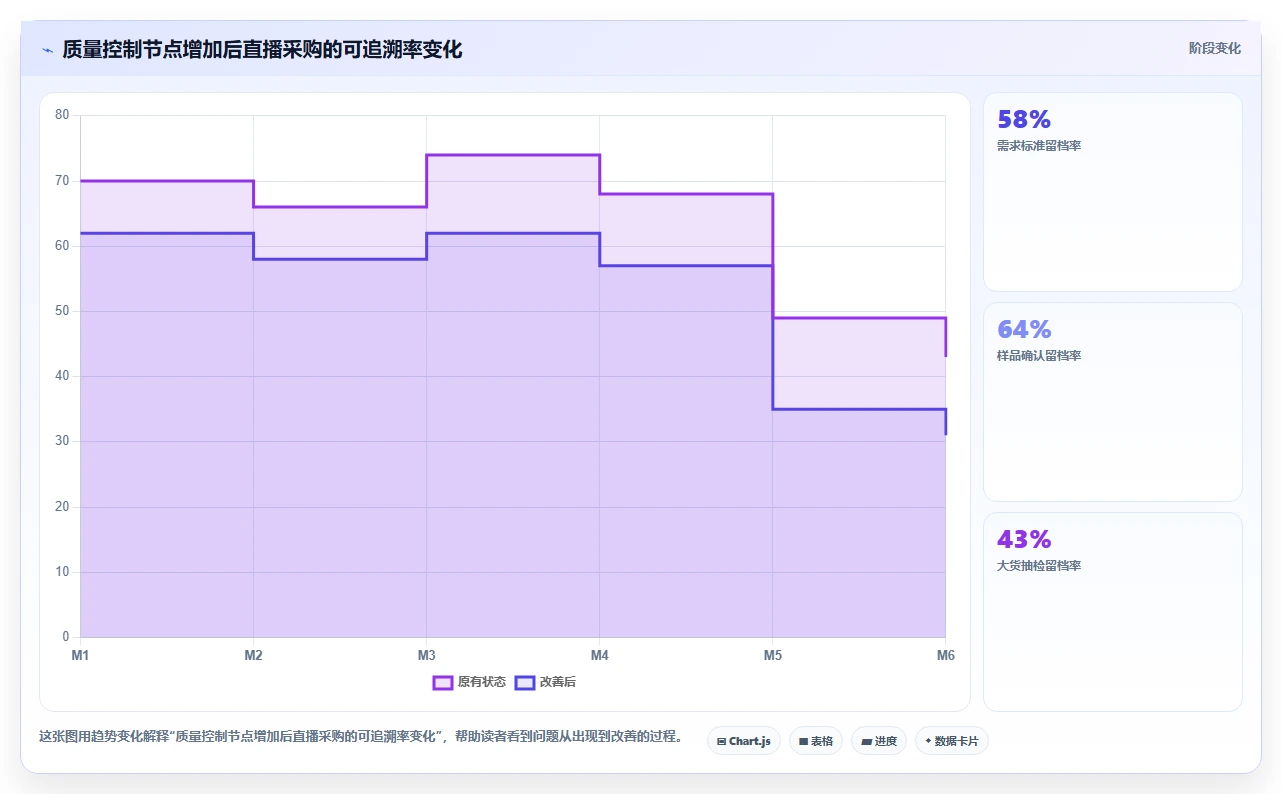Screen dimensions: 1282x794
Task: Click the 20 y-axis value
Action: [62, 507]
